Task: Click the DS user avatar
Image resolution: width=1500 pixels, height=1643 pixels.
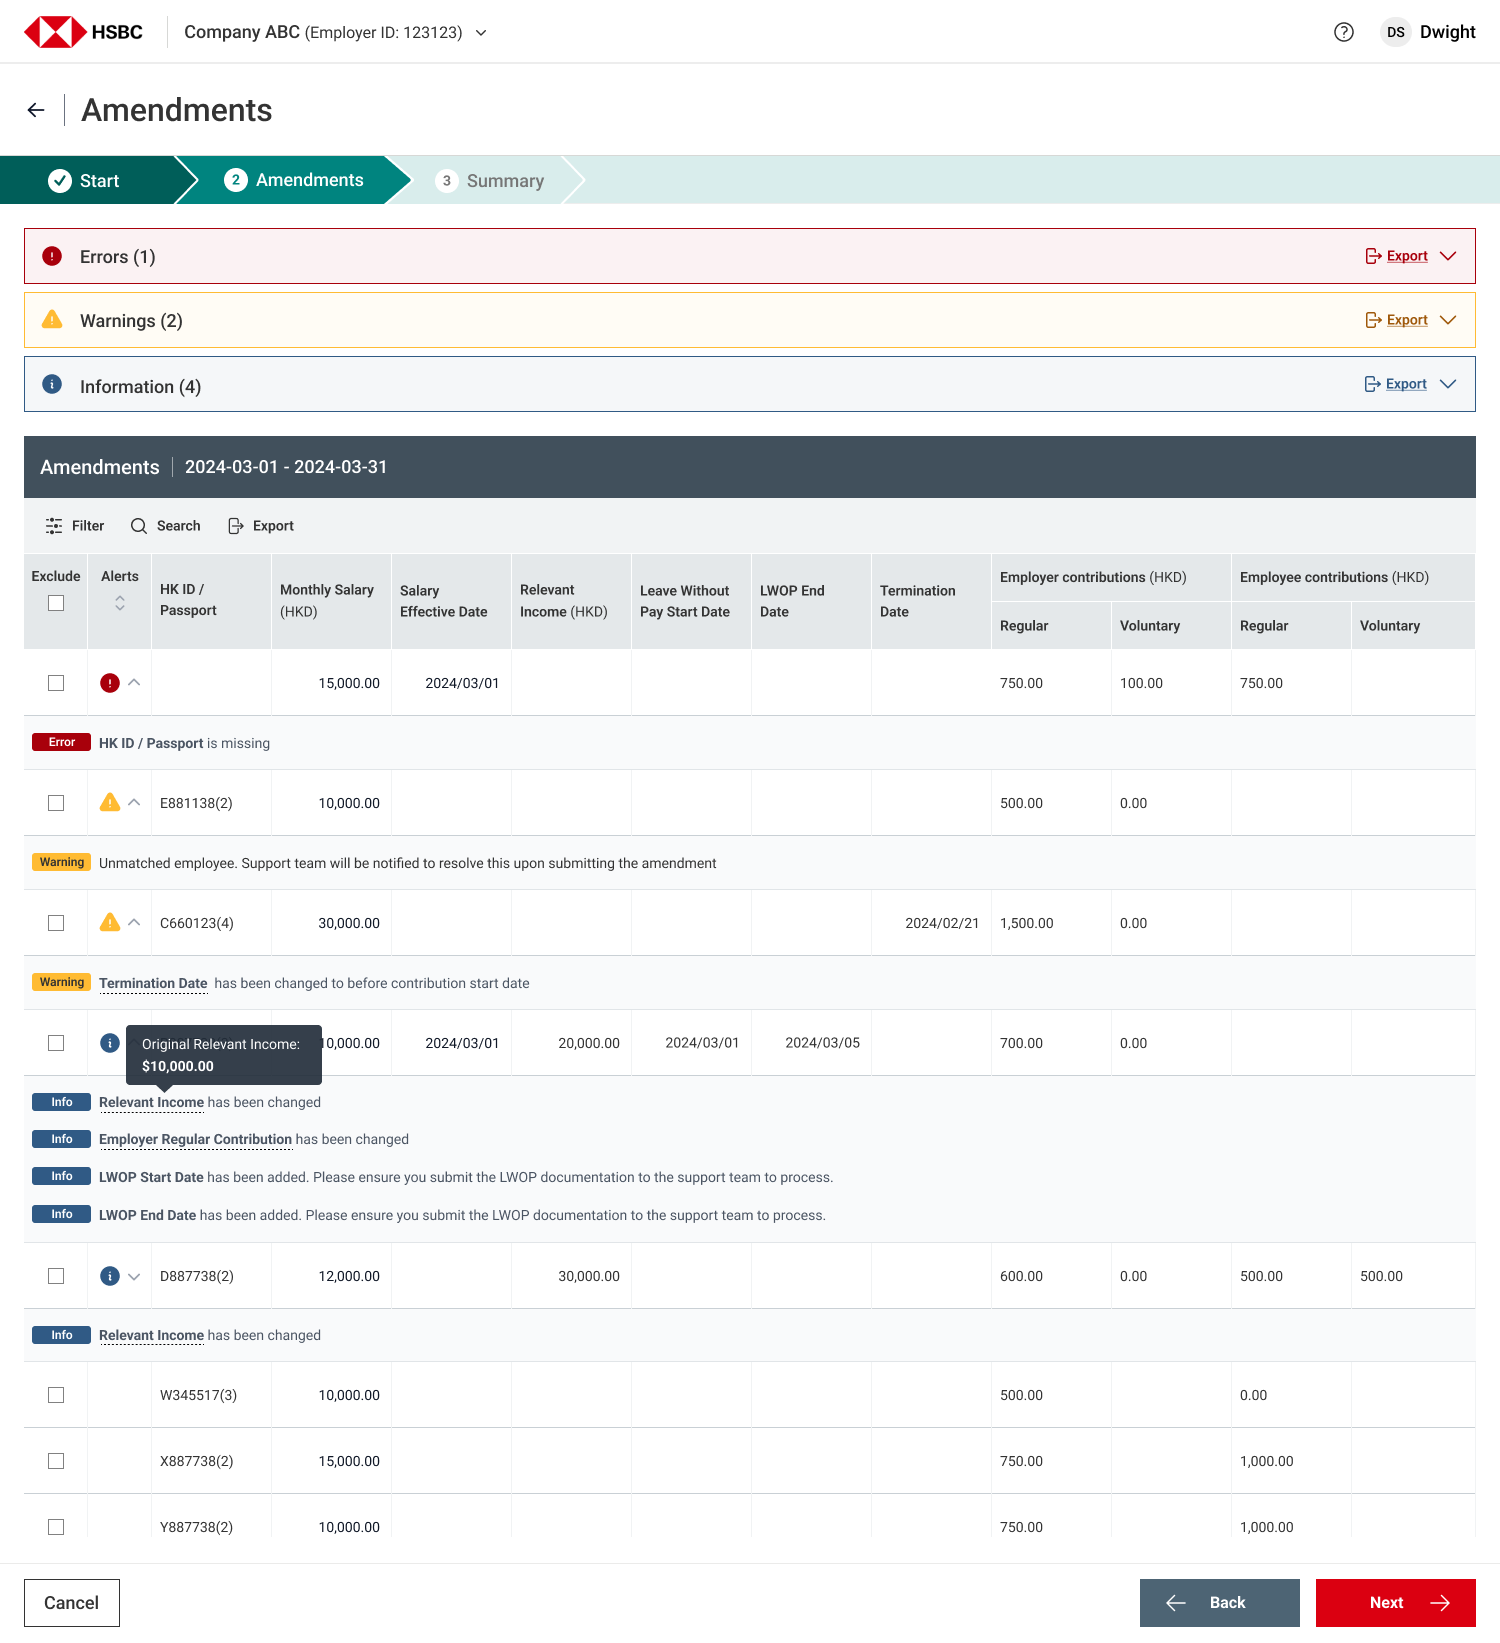Action: [x=1396, y=32]
